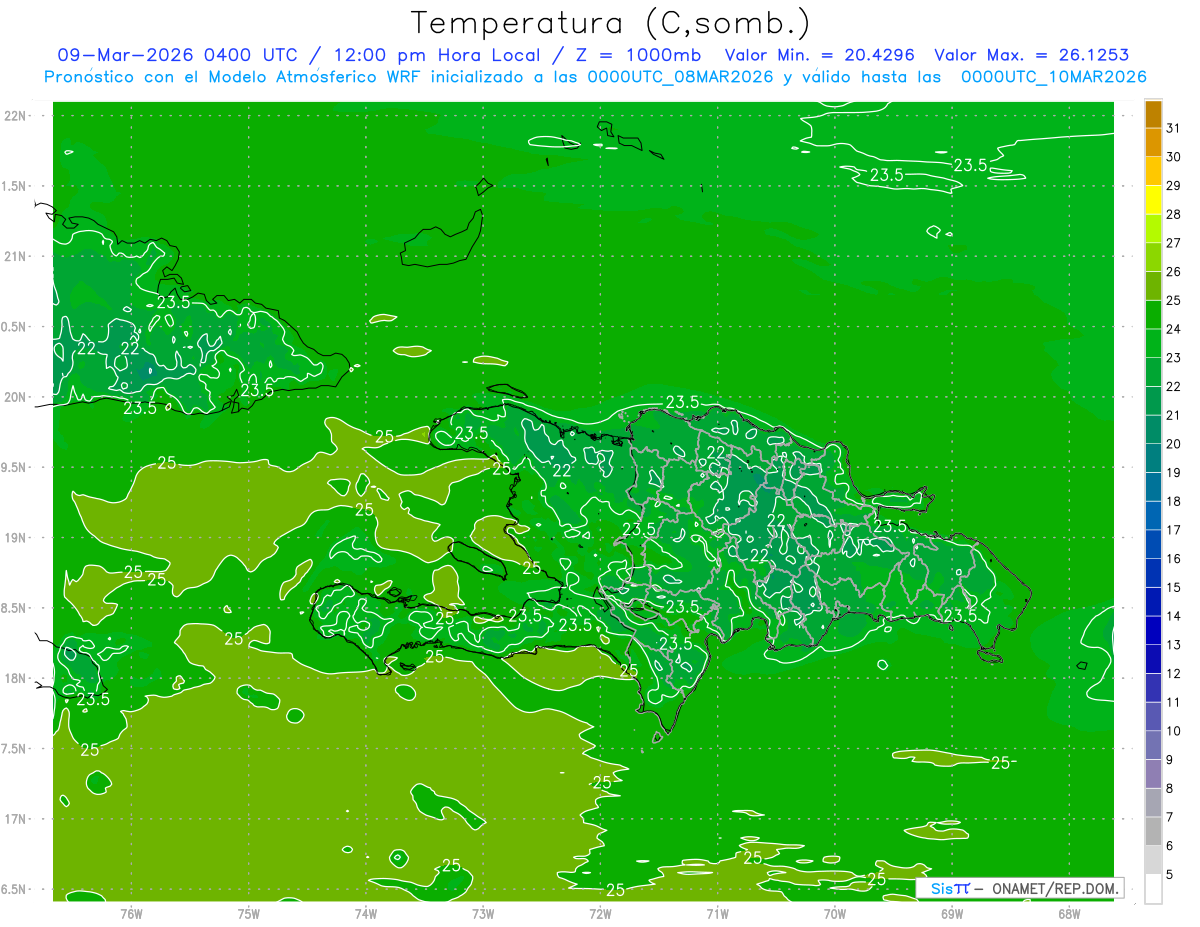Viewport: 1200px width, 927px height.
Task: Pick the white swatch below label 5
Action: tap(1153, 888)
